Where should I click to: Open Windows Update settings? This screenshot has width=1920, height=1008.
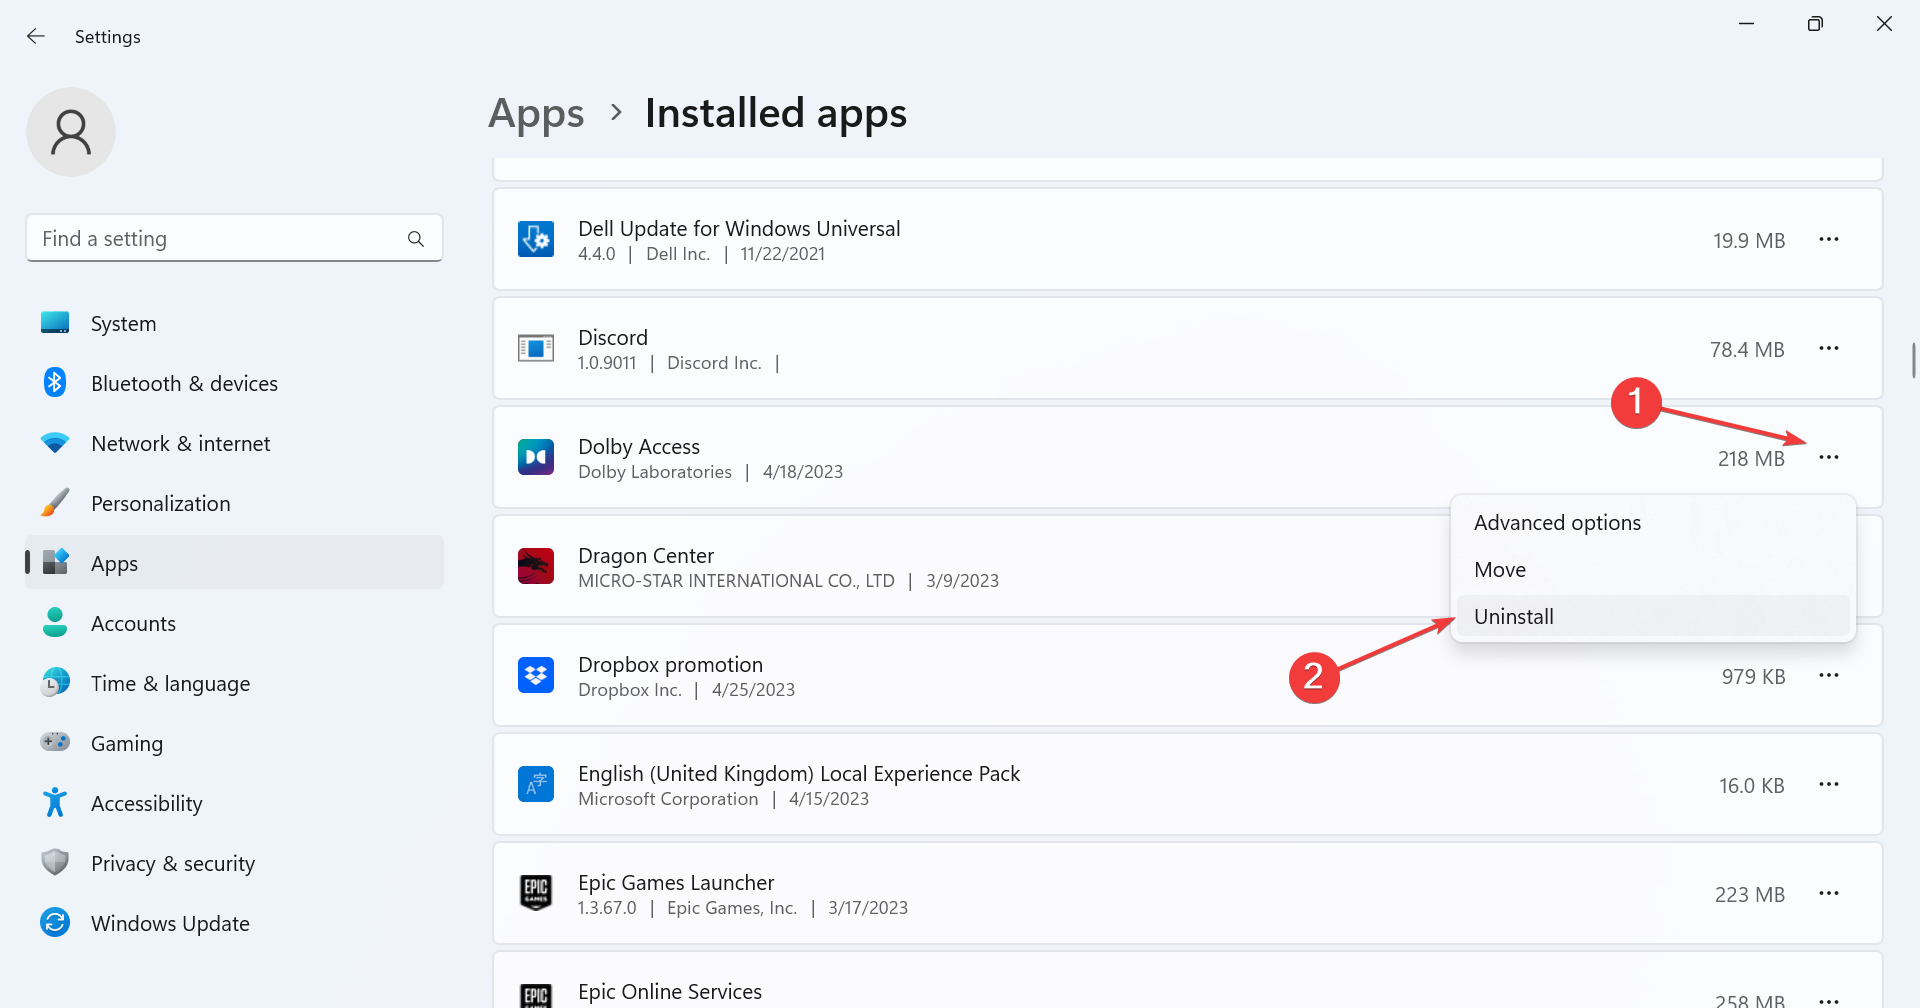click(x=234, y=923)
